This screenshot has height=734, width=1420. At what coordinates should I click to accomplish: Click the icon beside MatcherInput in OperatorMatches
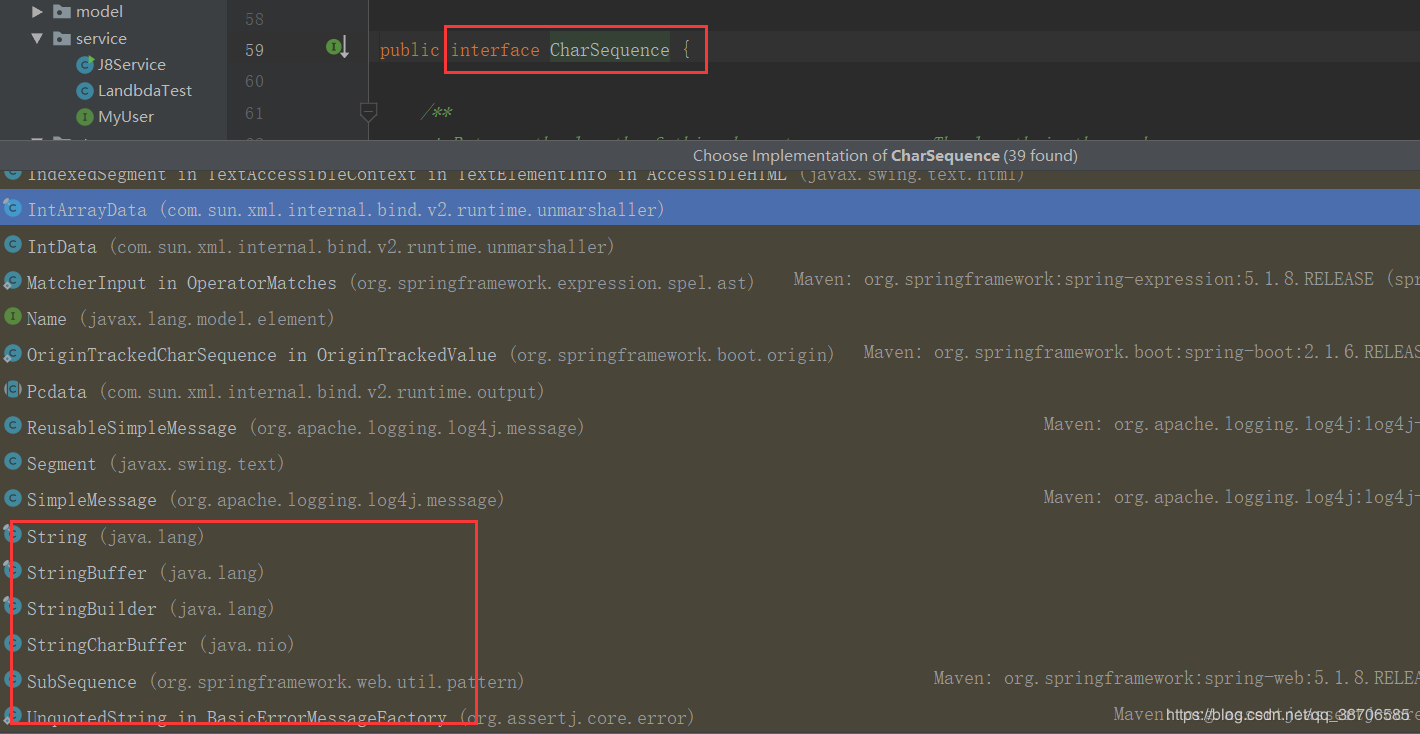pos(13,282)
